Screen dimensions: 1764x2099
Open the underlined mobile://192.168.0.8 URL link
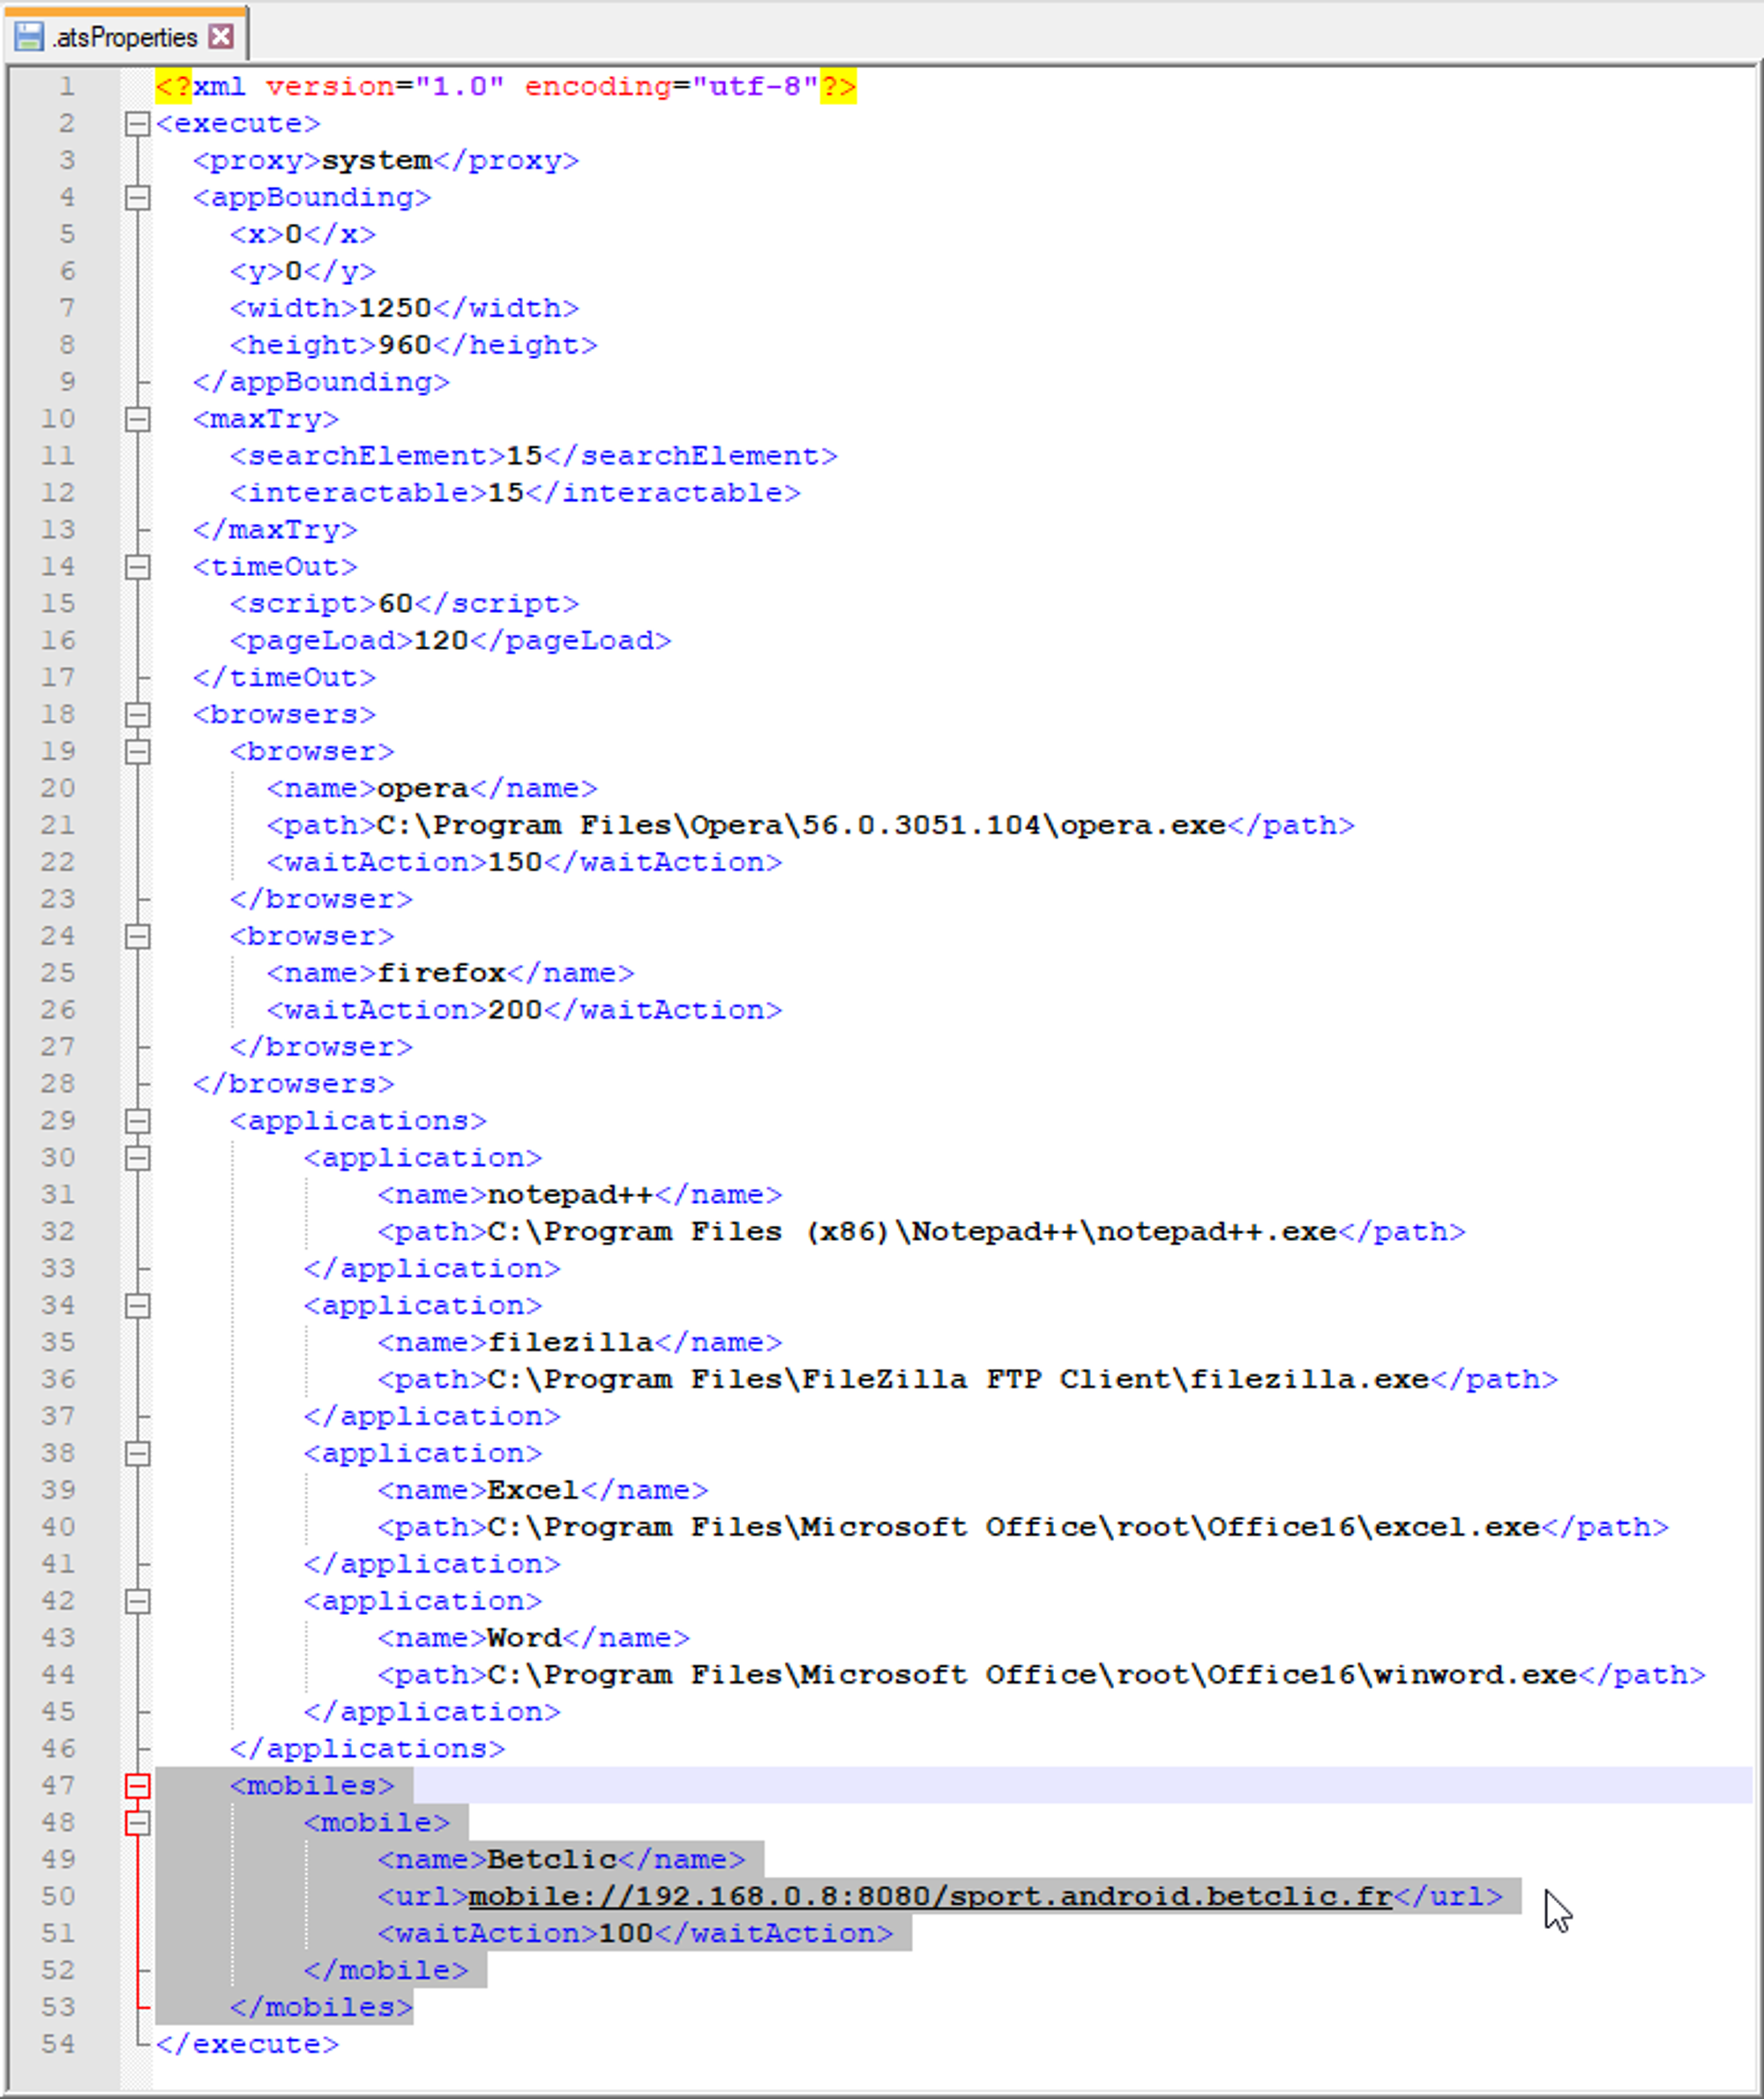(930, 1897)
